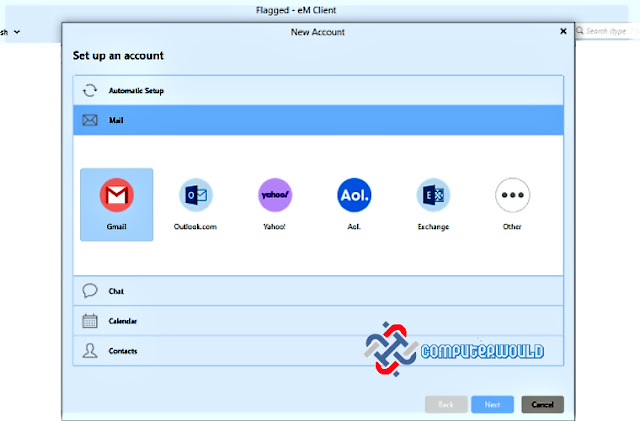The image size is (640, 421).
Task: Expand the Contacts section
Action: click(x=318, y=350)
